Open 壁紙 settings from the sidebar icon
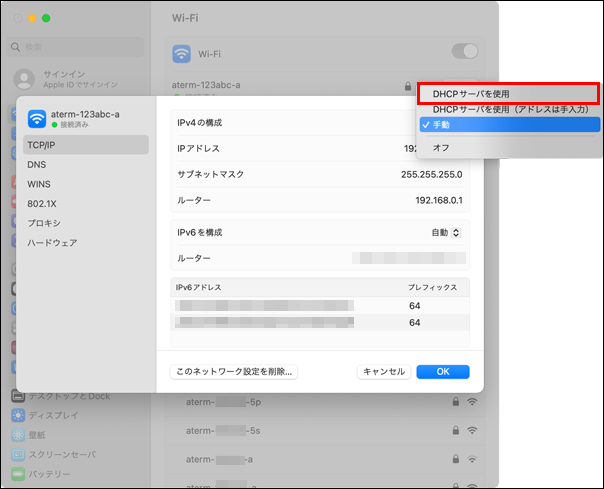Image resolution: width=604 pixels, height=489 pixels. click(18, 435)
